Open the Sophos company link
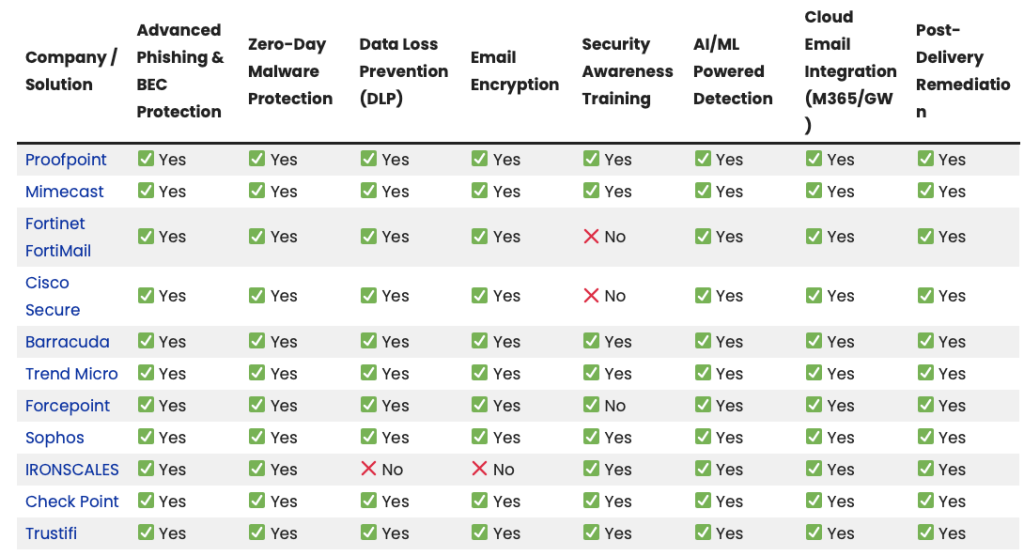Viewport: 1024px width, 556px height. point(54,438)
